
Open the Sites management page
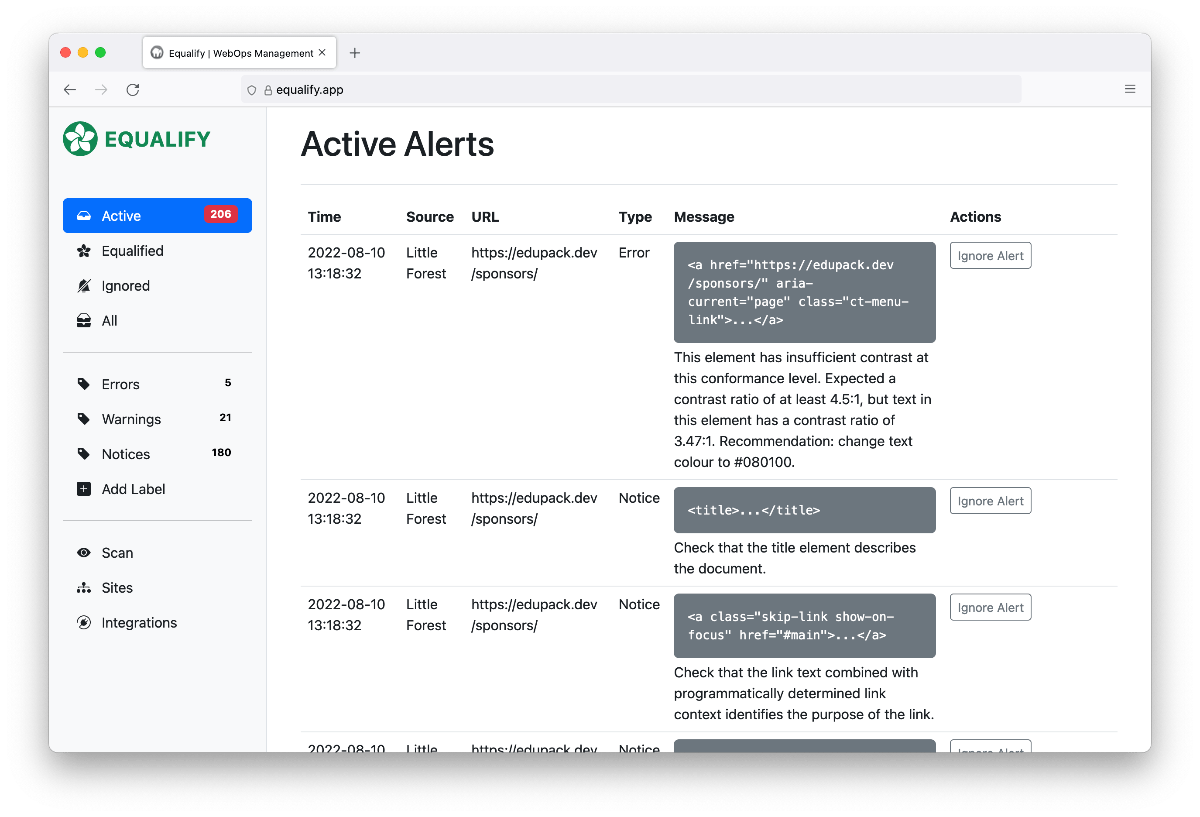[116, 587]
